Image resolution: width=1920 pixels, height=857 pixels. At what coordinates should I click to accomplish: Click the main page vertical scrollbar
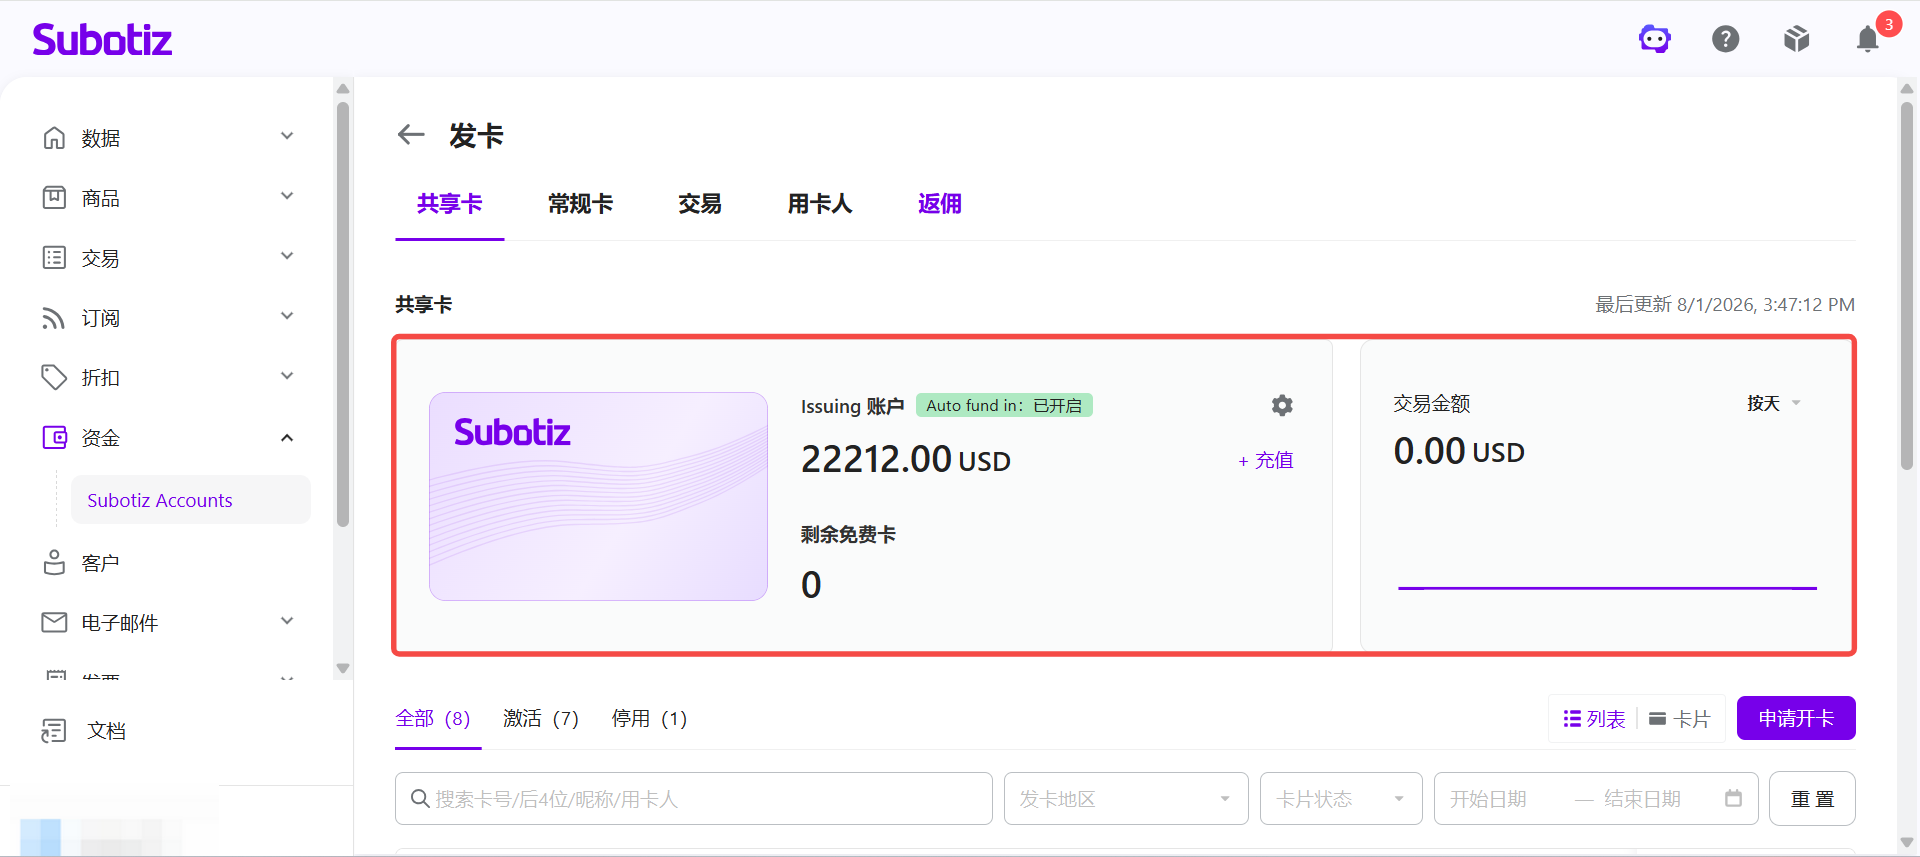(1907, 285)
